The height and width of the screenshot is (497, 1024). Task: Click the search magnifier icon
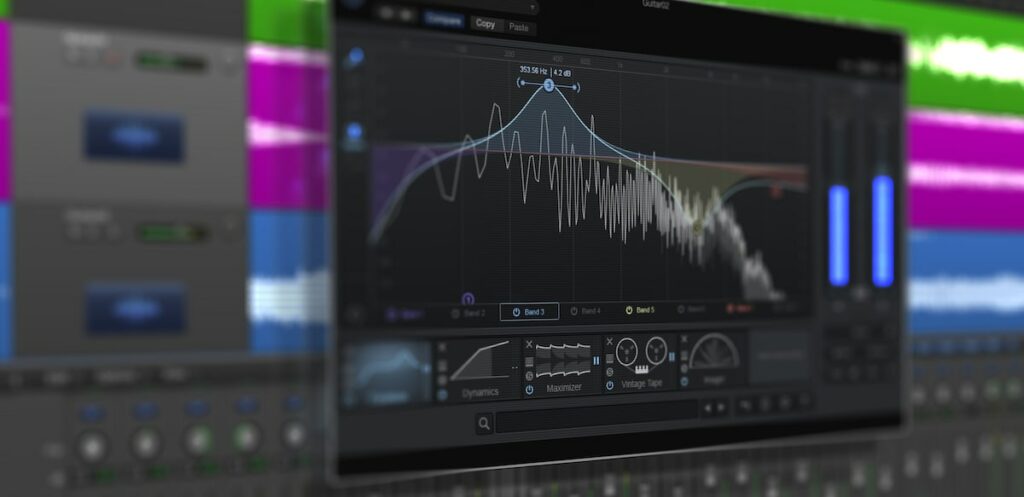(484, 425)
